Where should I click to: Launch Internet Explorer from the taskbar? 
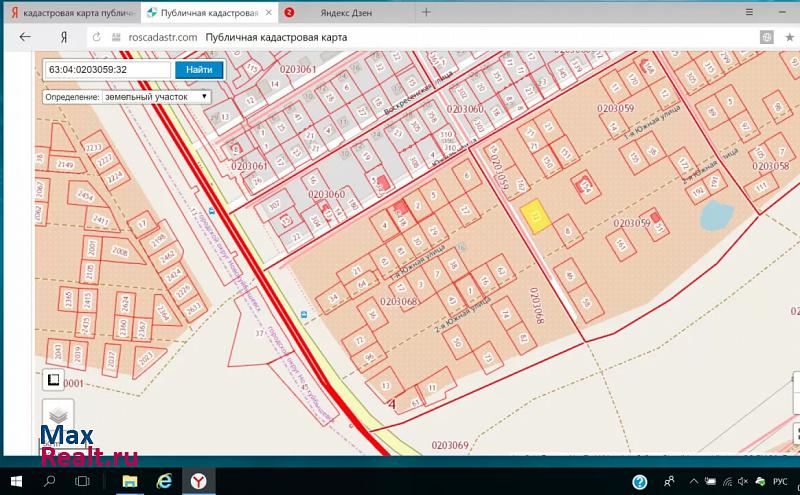(164, 481)
